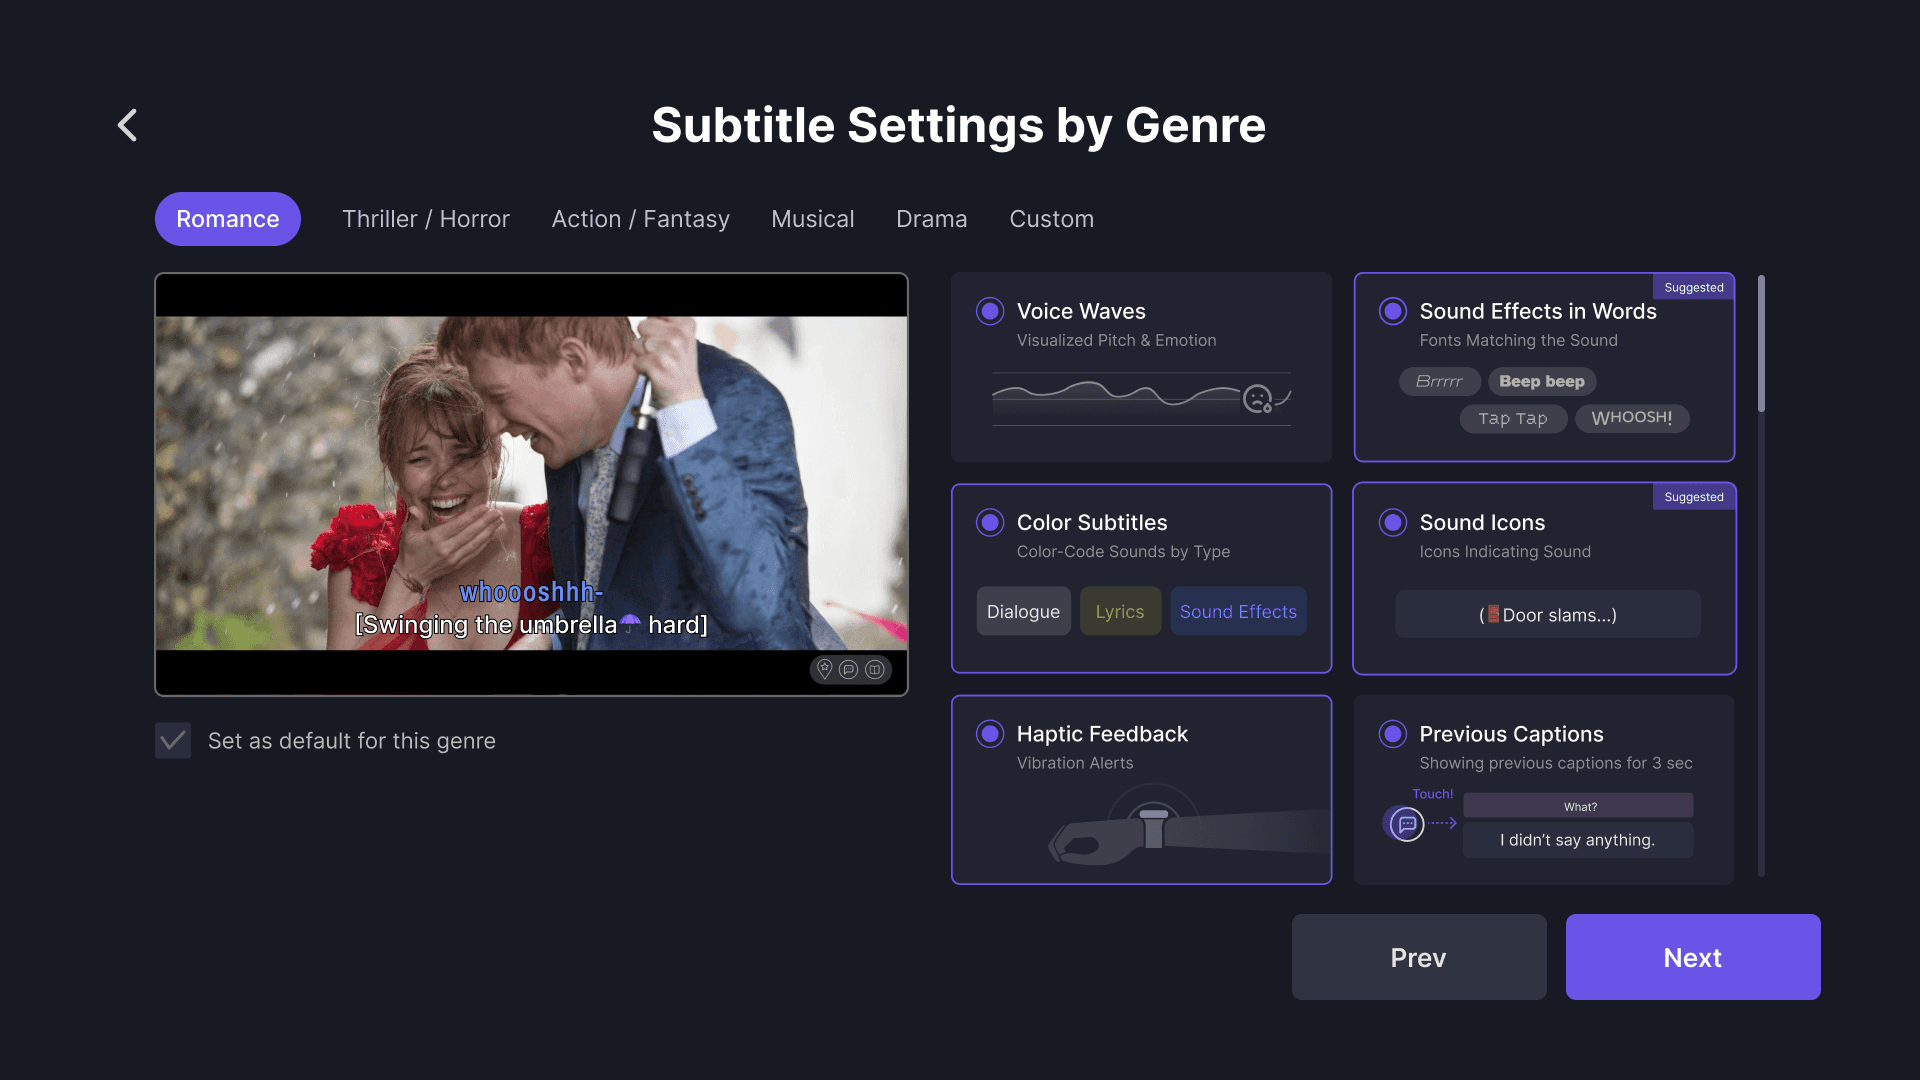
Task: Toggle the Sound Icons radio button
Action: tap(1393, 522)
